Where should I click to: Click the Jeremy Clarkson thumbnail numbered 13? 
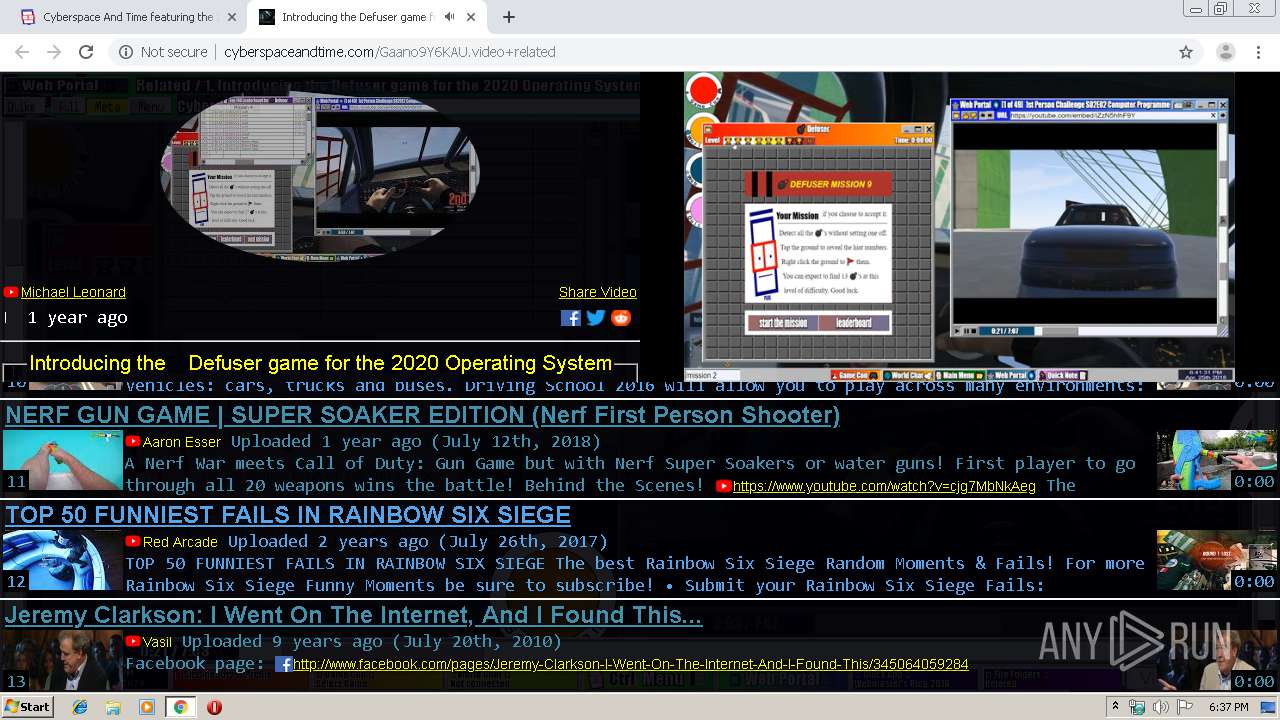tap(63, 660)
